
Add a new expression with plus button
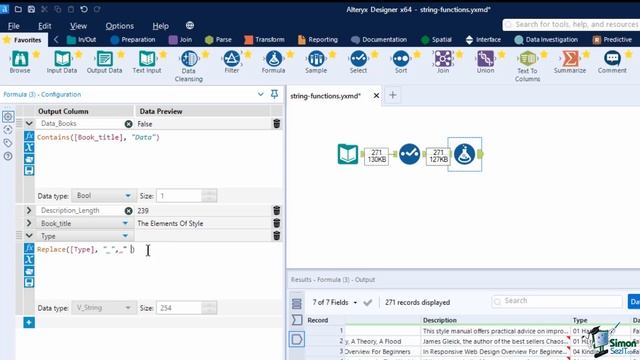pyautogui.click(x=29, y=322)
